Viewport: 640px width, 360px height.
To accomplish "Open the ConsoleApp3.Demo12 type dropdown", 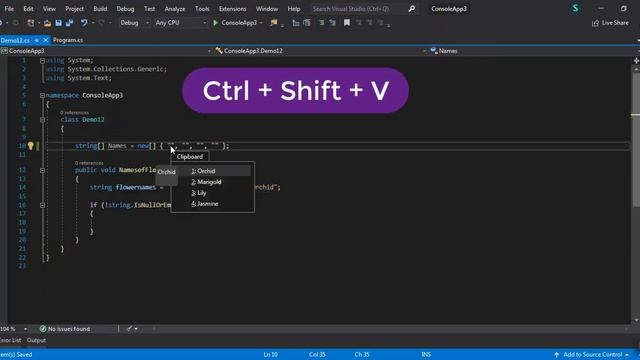I will point(320,51).
